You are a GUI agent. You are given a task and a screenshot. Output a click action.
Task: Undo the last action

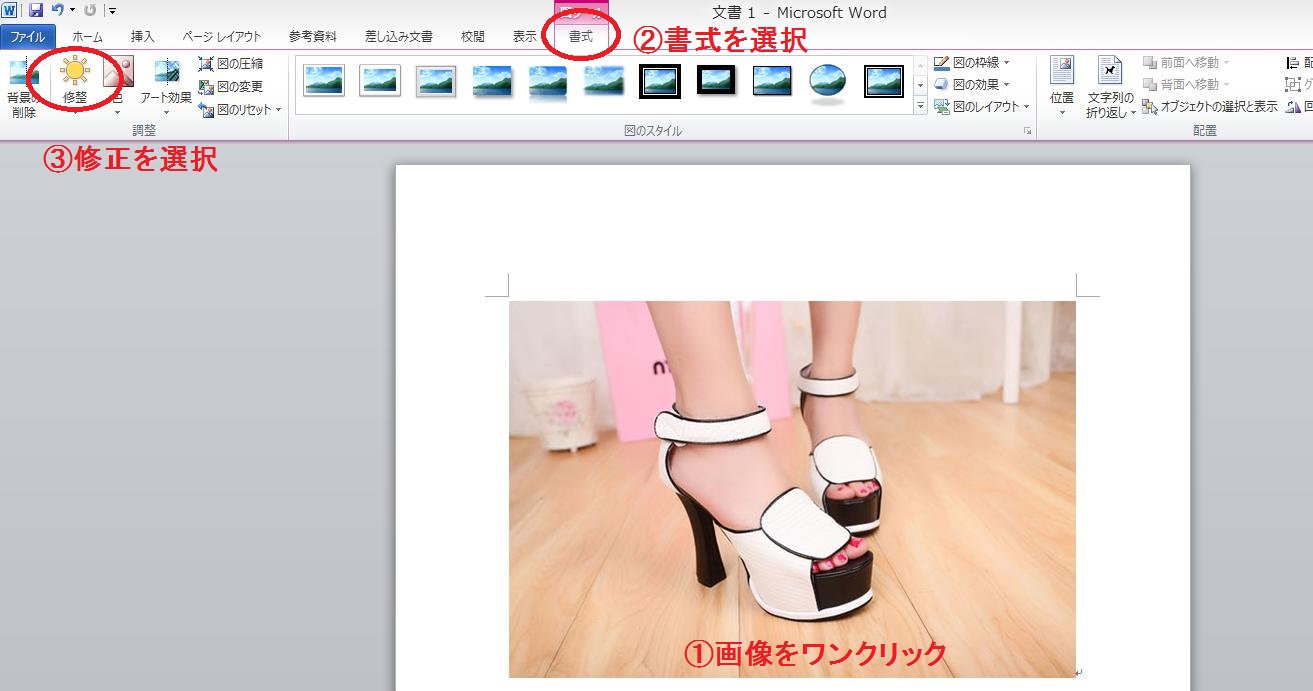tap(57, 10)
